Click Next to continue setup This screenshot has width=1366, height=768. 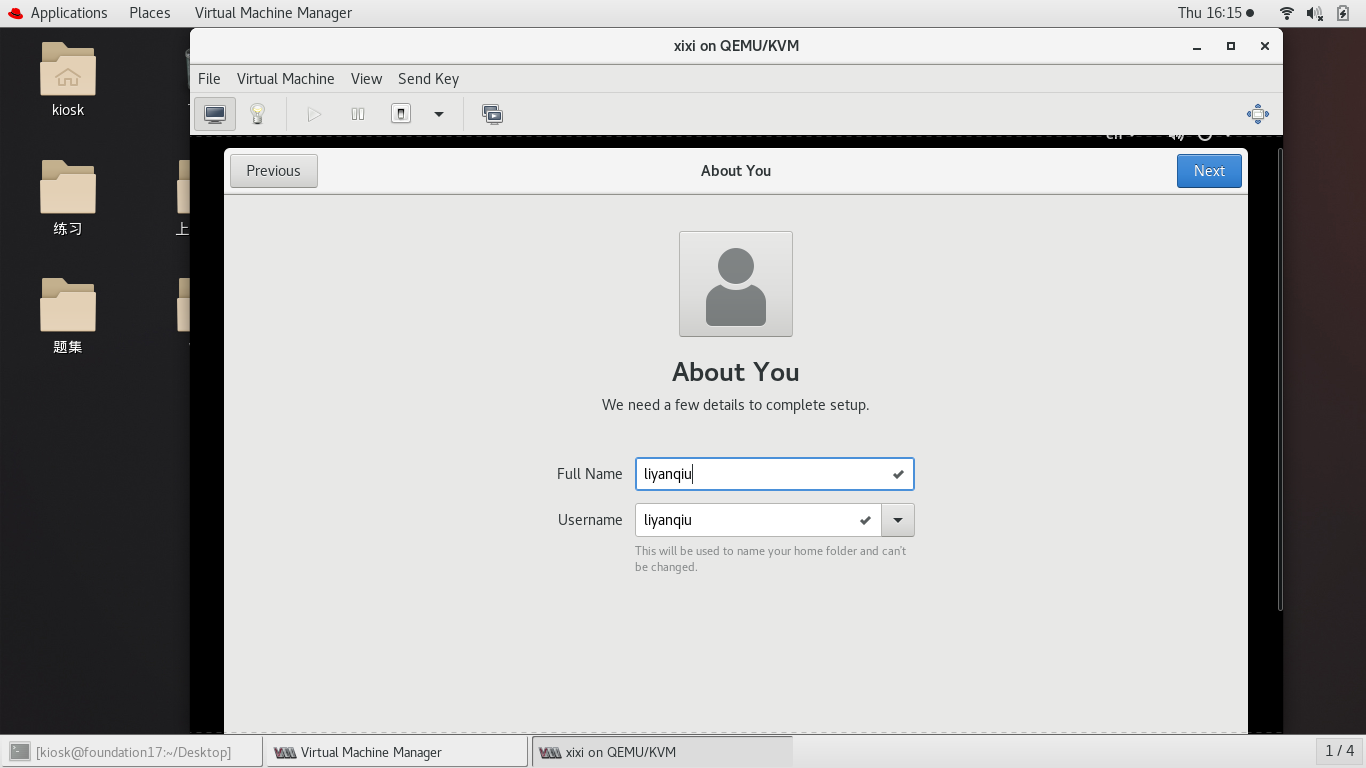[x=1209, y=171]
